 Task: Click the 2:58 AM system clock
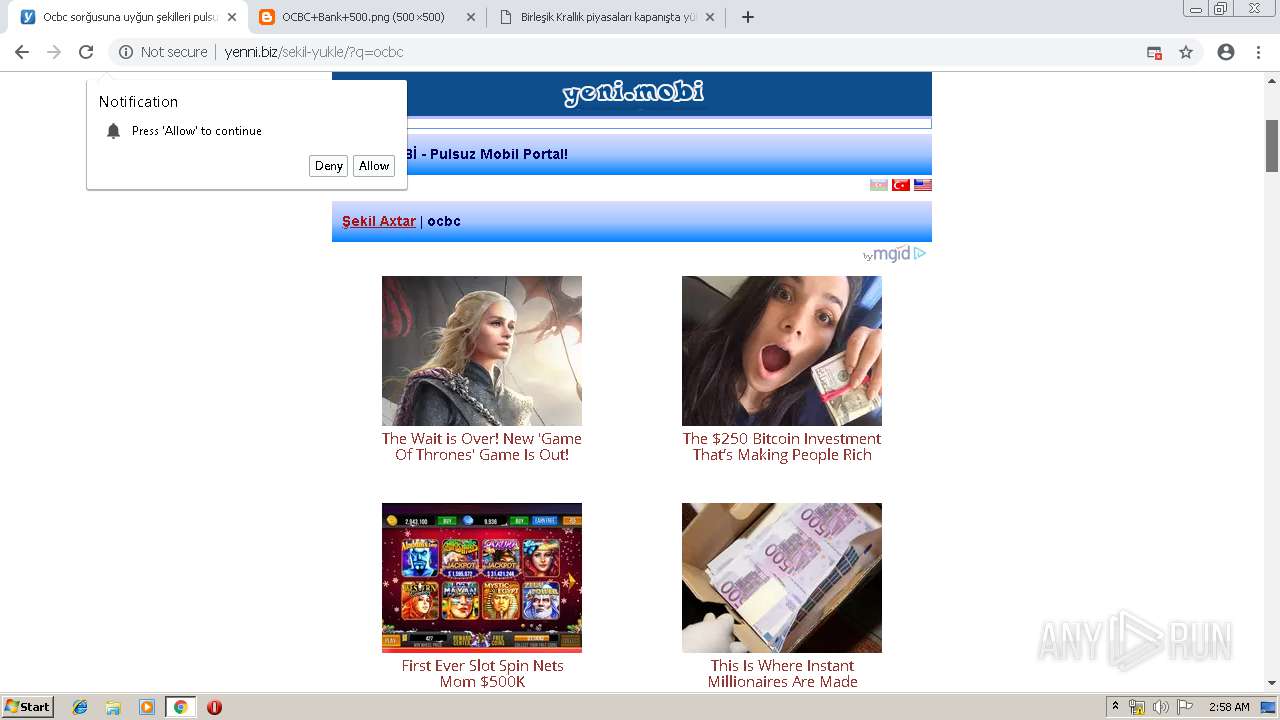tap(1229, 707)
